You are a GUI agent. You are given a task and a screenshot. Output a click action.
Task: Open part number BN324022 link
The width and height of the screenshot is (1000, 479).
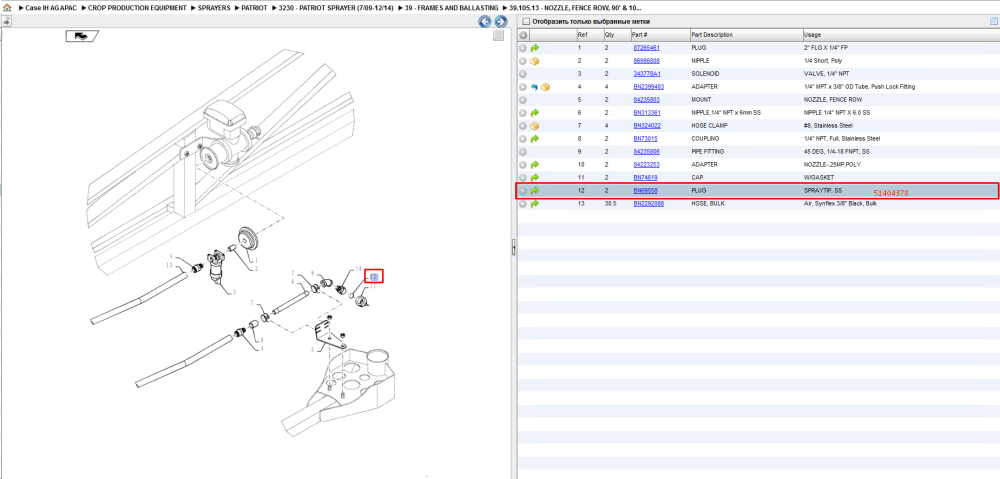(x=647, y=126)
